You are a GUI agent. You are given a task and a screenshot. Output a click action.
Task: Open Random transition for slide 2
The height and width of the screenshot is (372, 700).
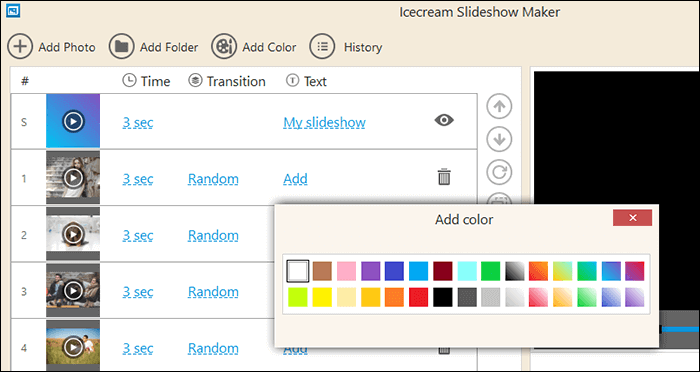[x=213, y=235]
